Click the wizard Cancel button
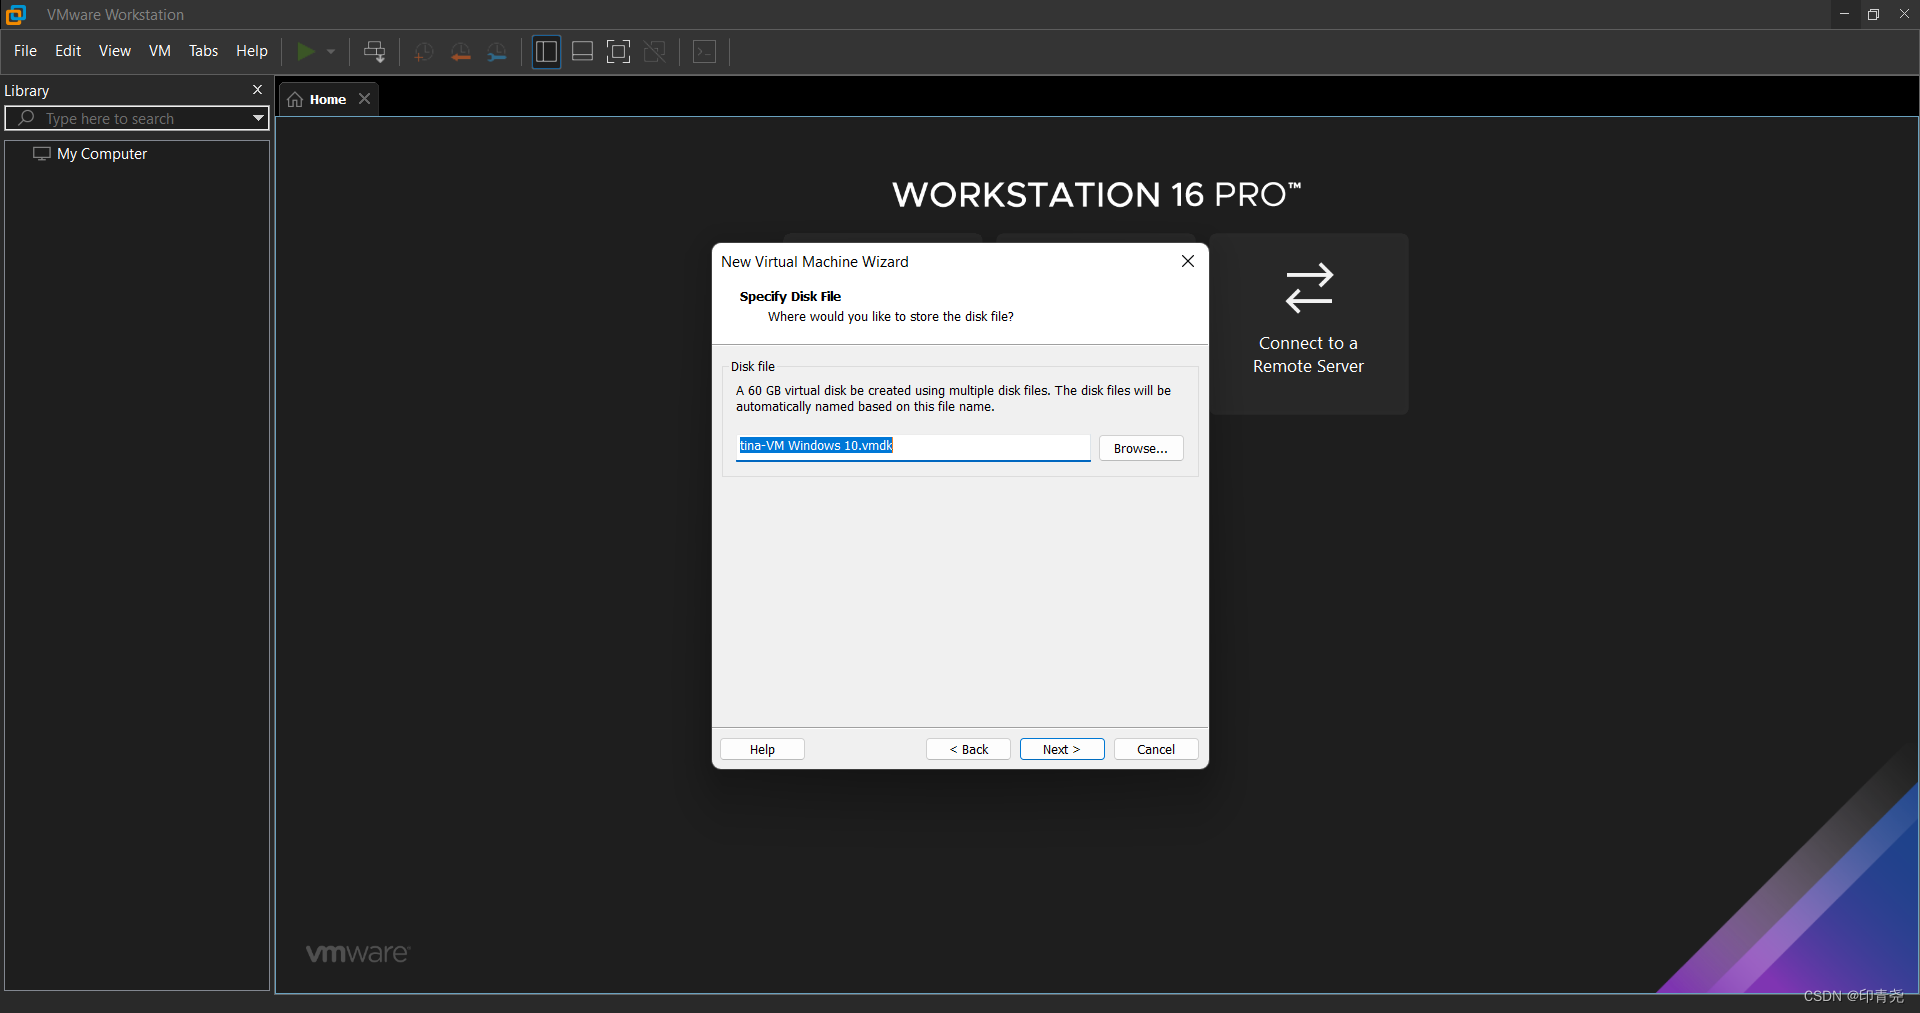 click(x=1156, y=749)
